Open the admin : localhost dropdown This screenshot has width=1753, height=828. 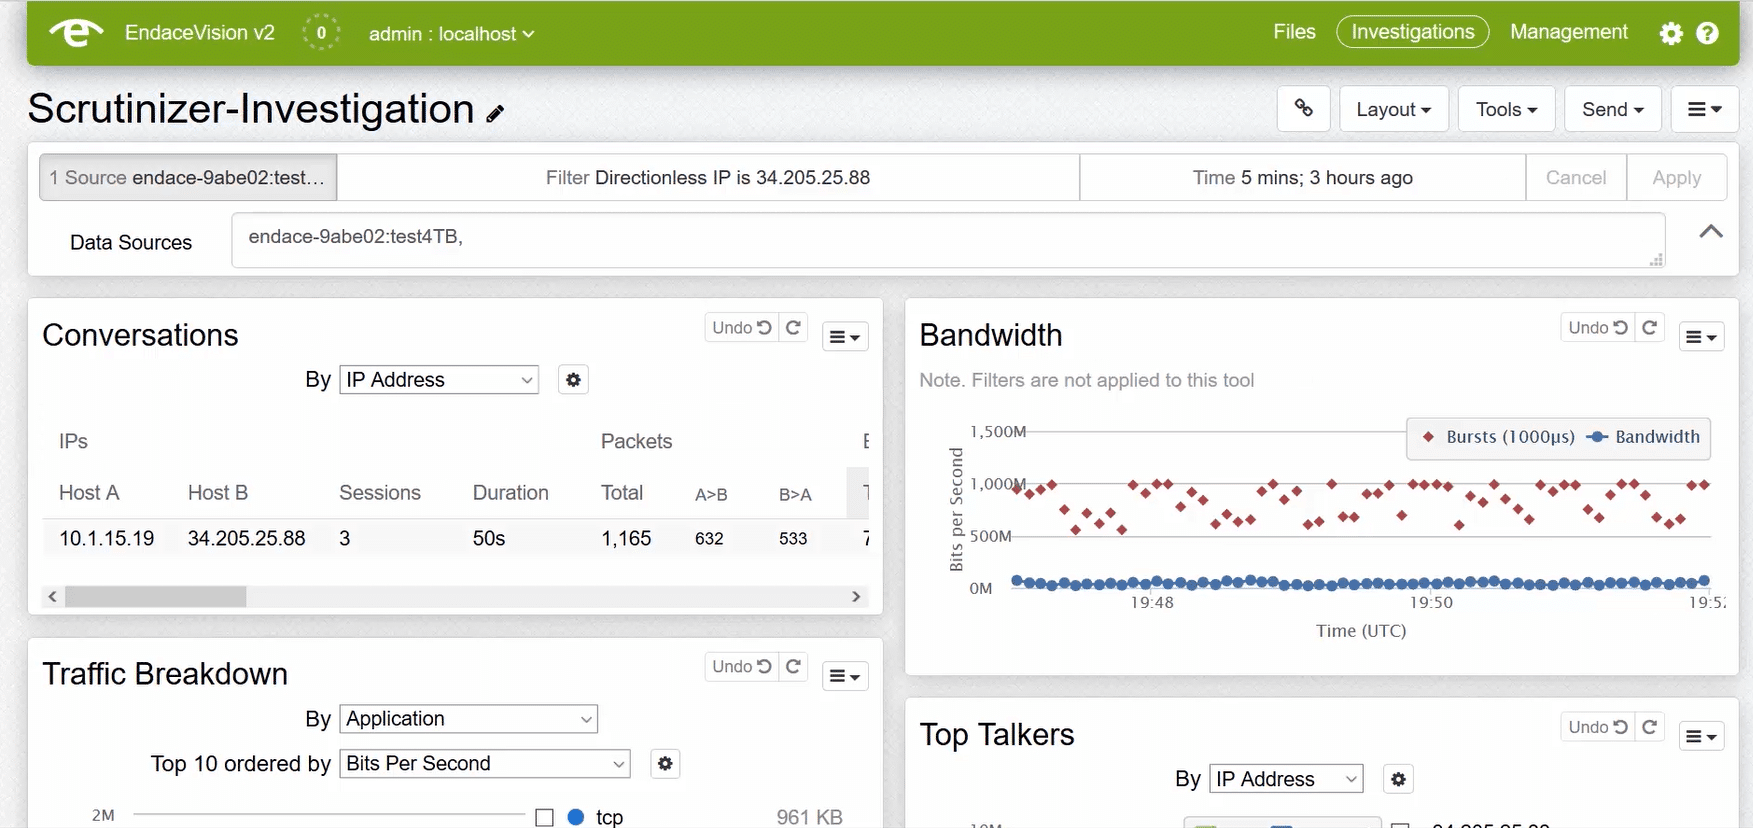(451, 34)
